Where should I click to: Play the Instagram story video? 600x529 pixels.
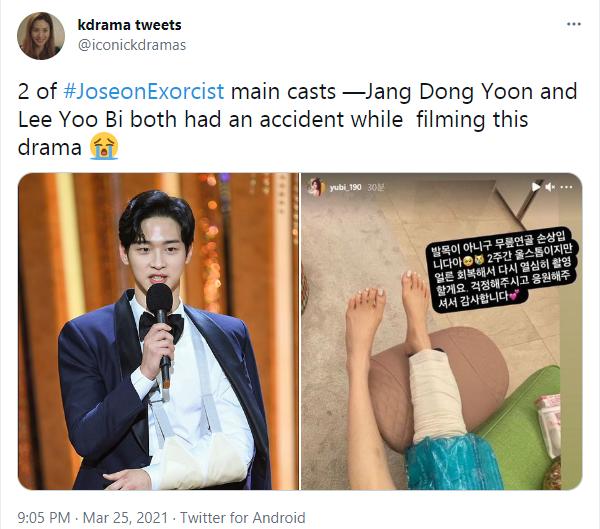[x=536, y=187]
